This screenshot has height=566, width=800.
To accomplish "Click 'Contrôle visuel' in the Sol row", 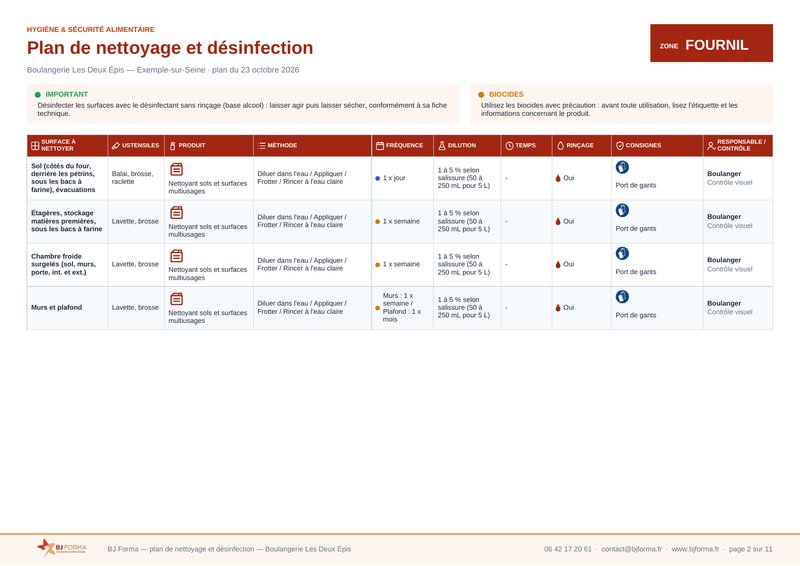I will click(730, 182).
